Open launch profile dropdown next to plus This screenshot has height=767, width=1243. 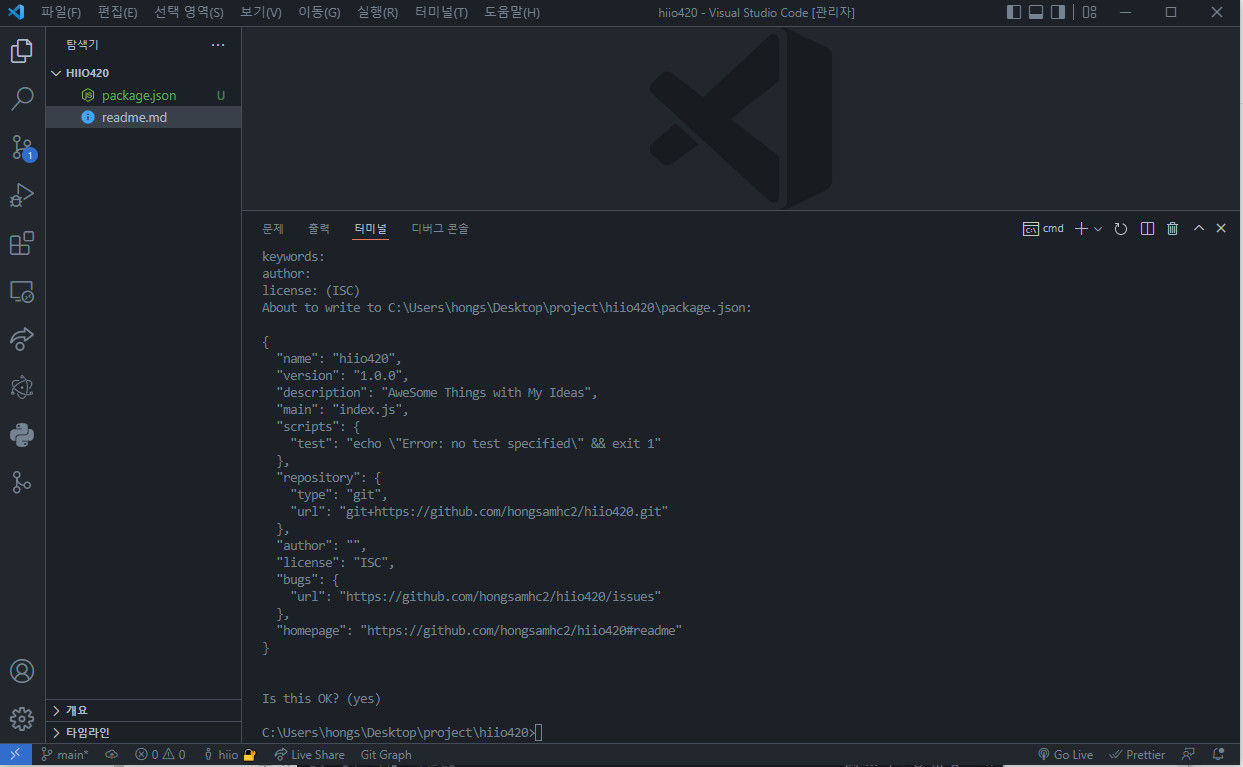point(1098,228)
